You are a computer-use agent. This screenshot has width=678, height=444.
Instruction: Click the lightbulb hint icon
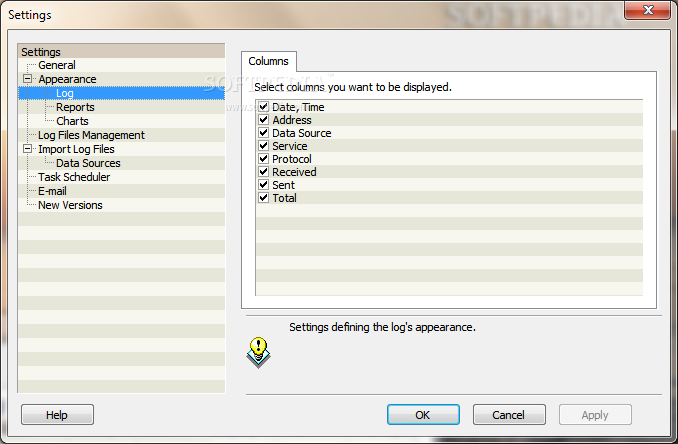(x=259, y=352)
